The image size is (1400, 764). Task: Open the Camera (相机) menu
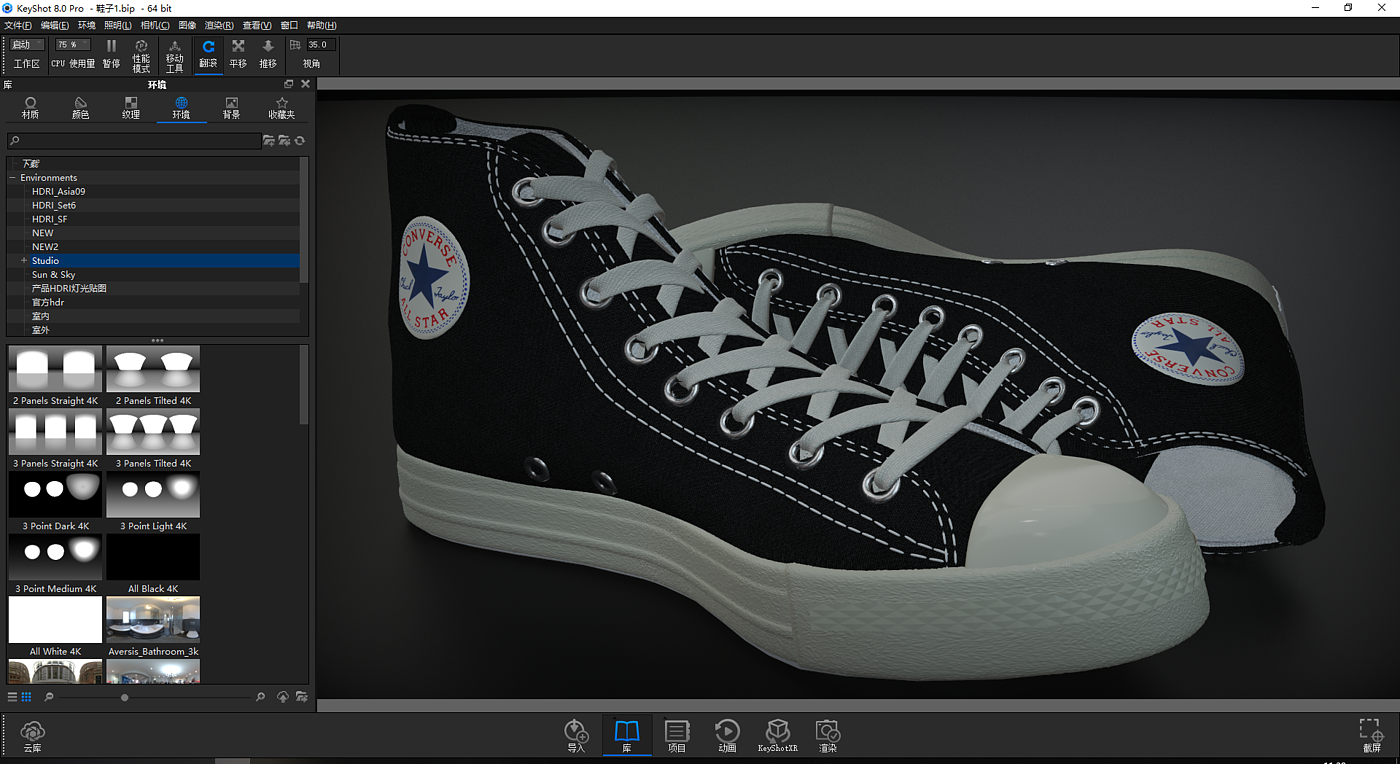point(155,25)
